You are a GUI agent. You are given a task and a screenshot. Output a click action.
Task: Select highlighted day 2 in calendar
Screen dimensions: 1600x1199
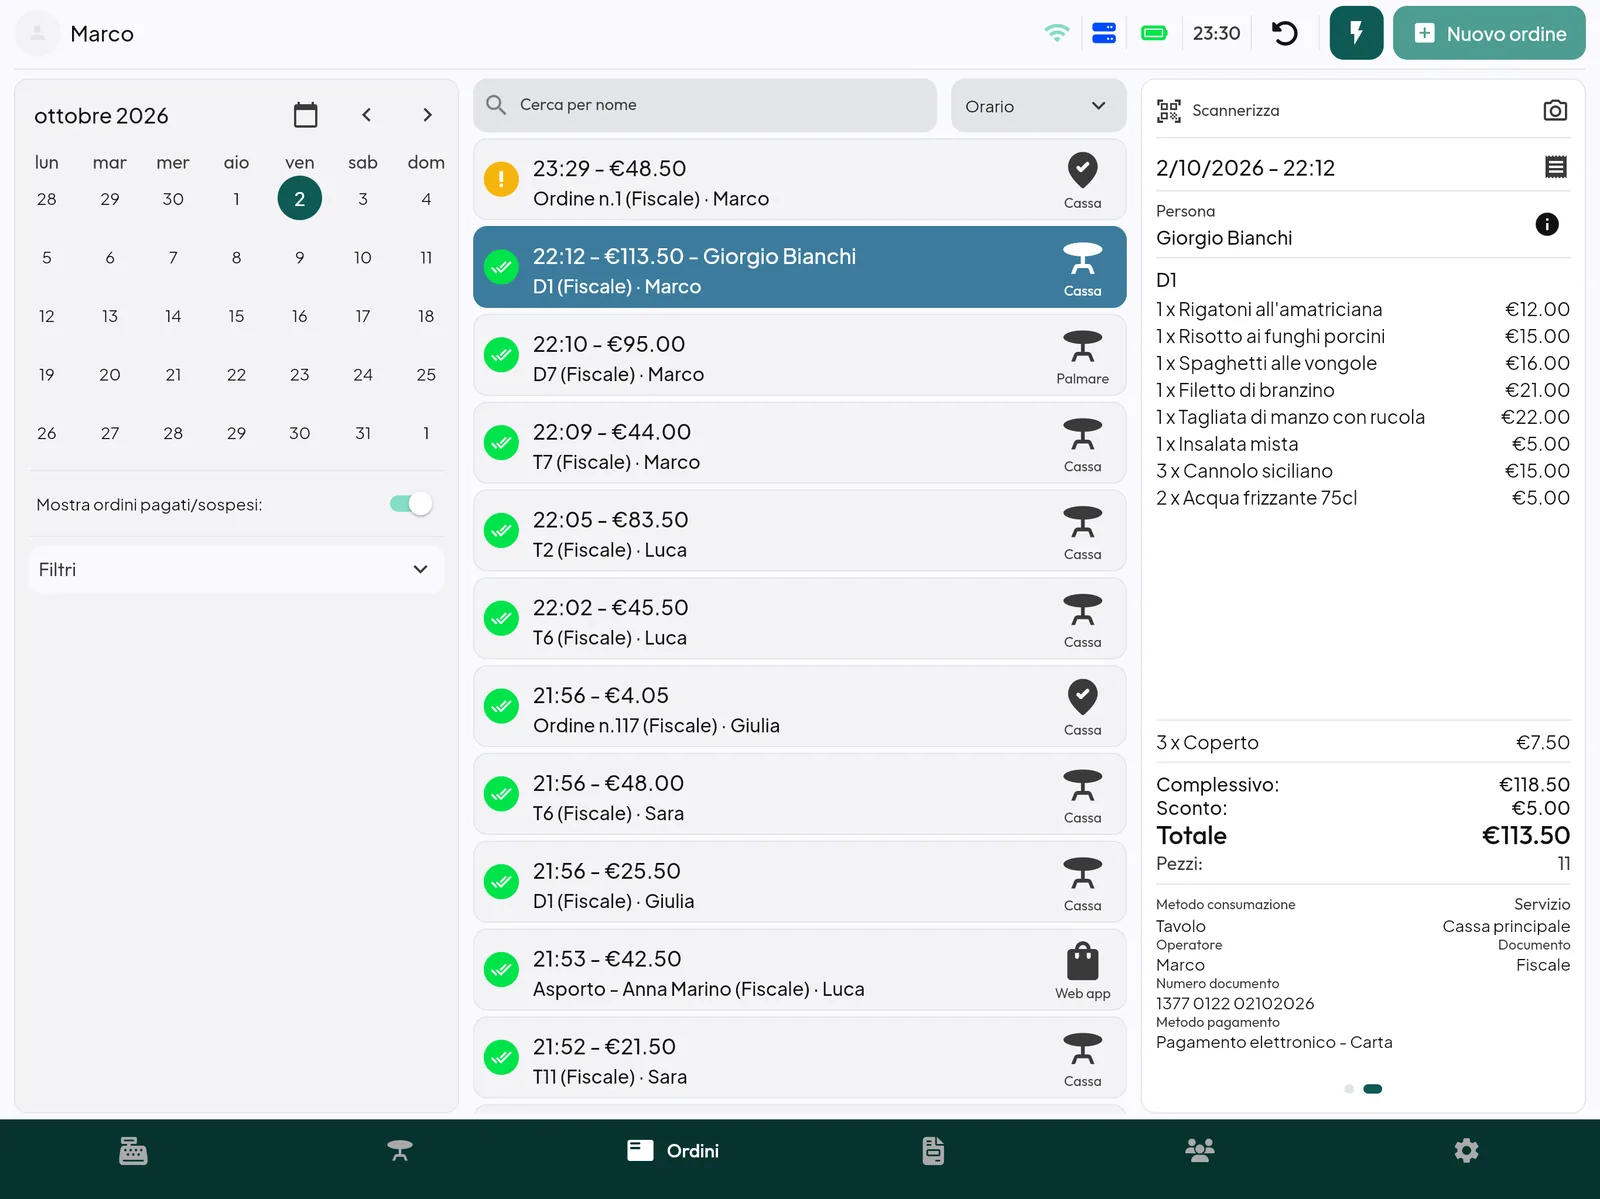click(300, 198)
